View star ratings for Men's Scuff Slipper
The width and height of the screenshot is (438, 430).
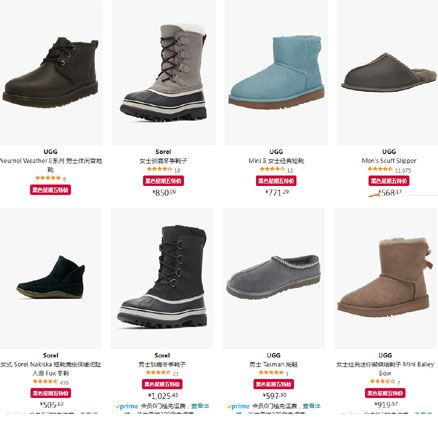click(380, 169)
